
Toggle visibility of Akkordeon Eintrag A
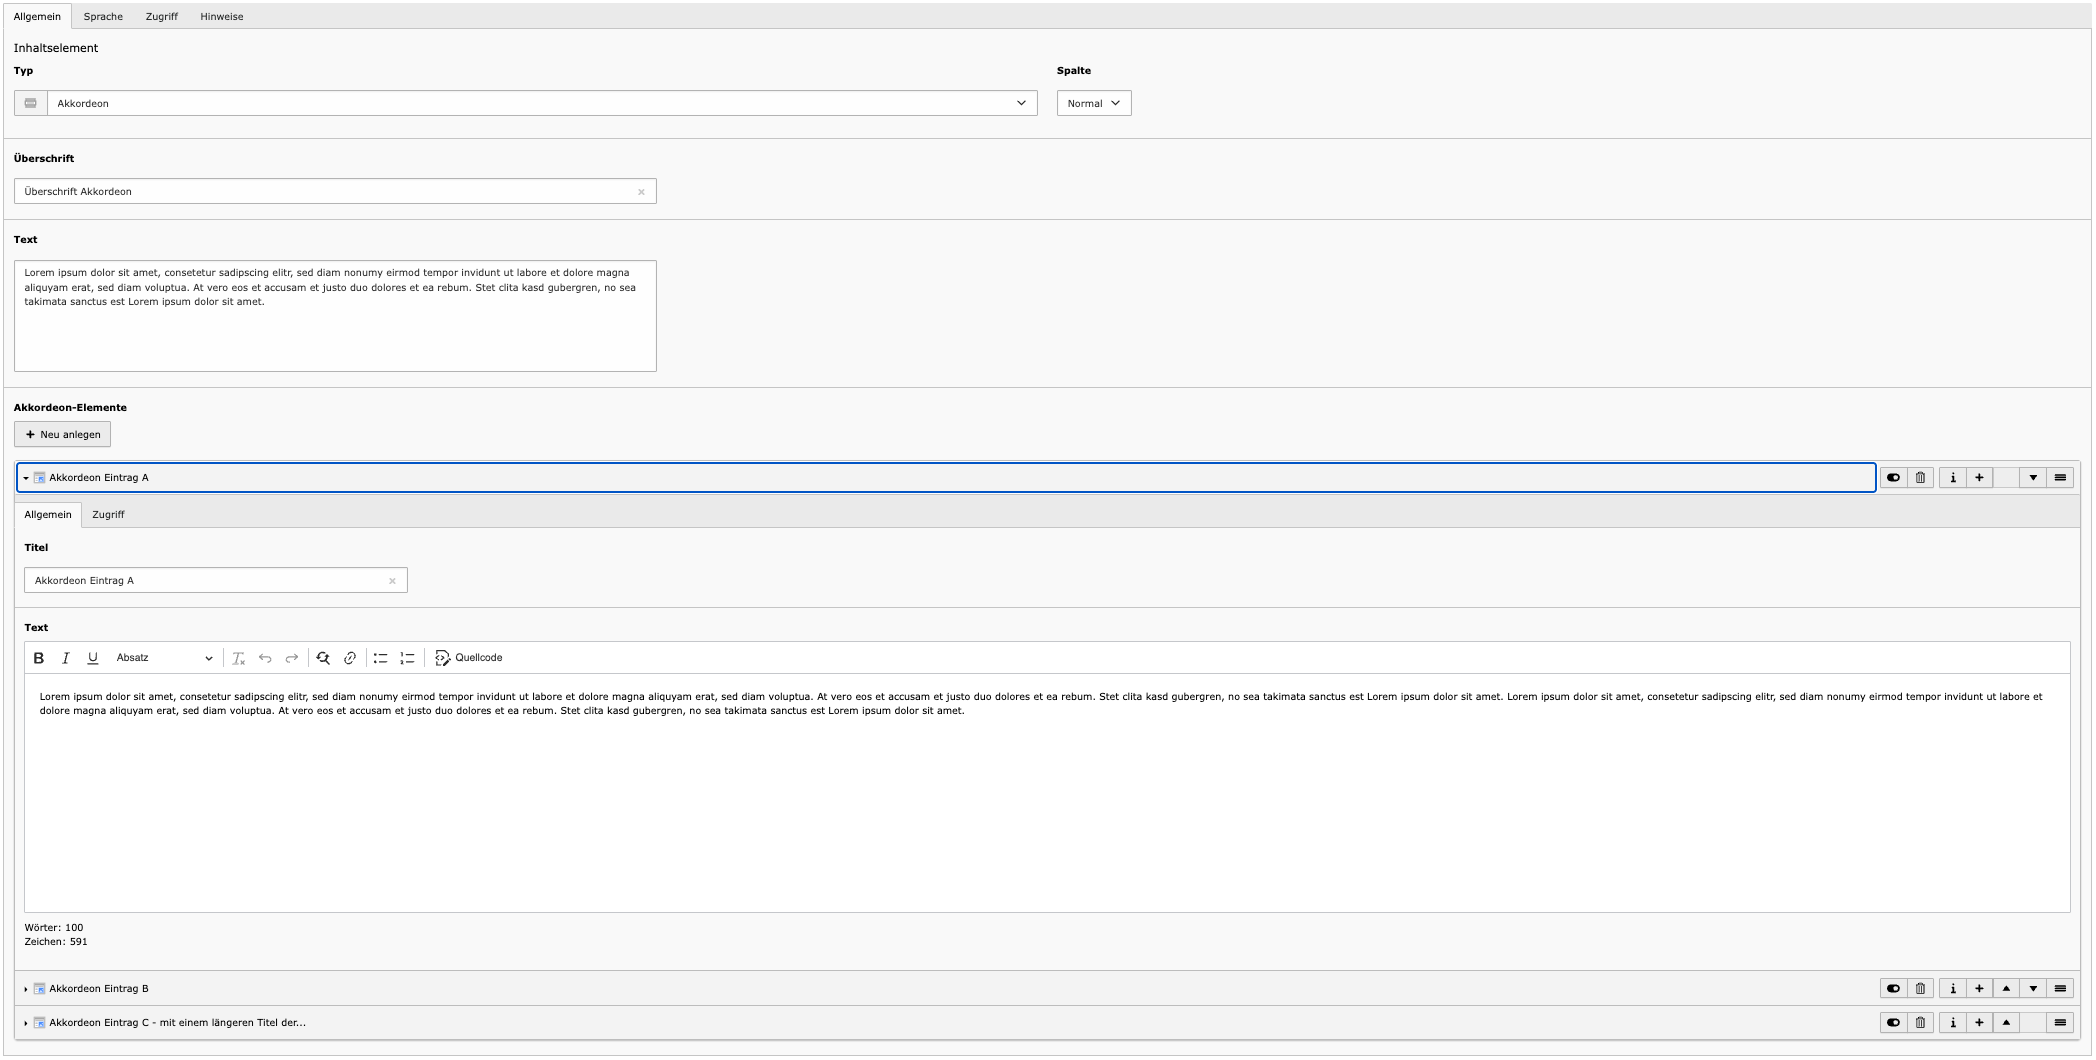(1893, 478)
